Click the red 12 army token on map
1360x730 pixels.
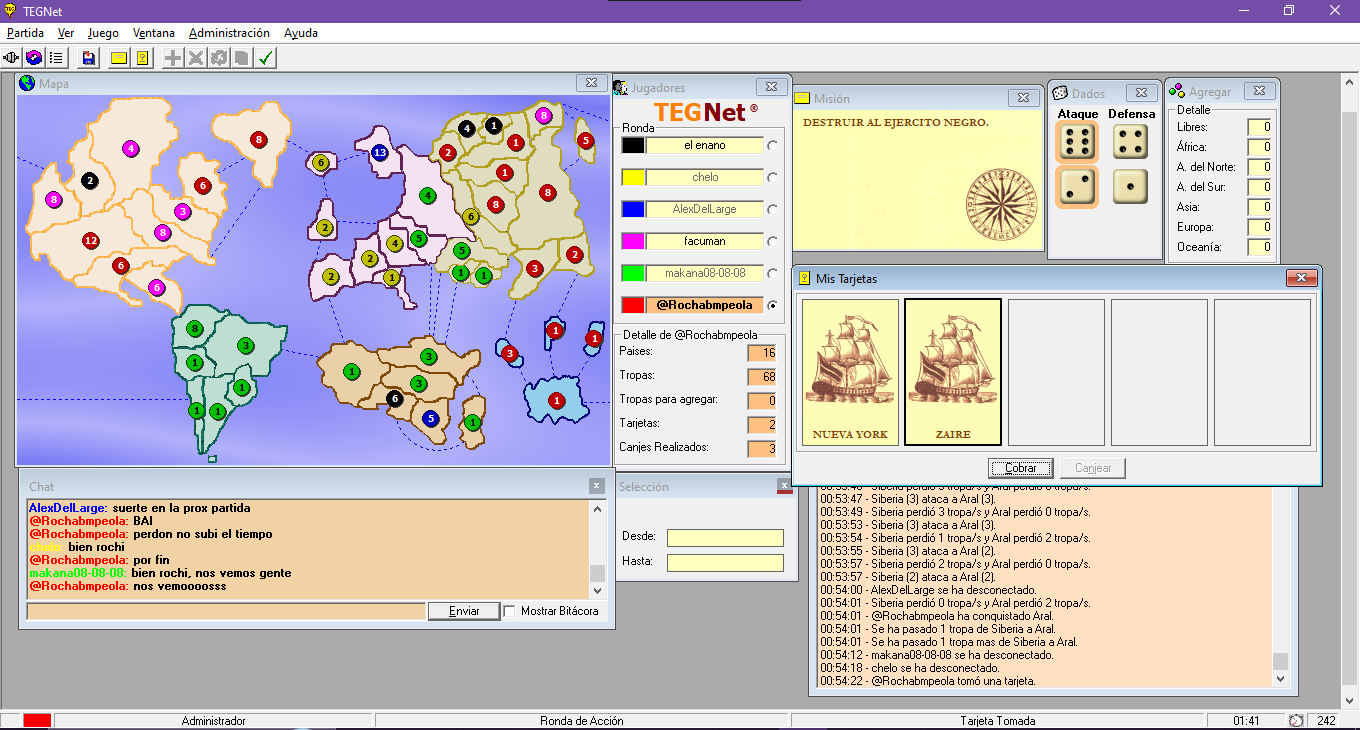coord(91,241)
